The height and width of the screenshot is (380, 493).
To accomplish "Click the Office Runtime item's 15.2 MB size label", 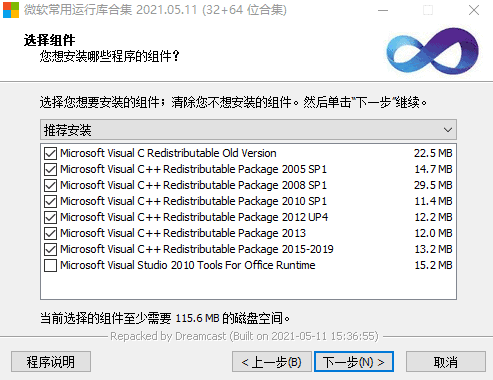I will 433,265.
